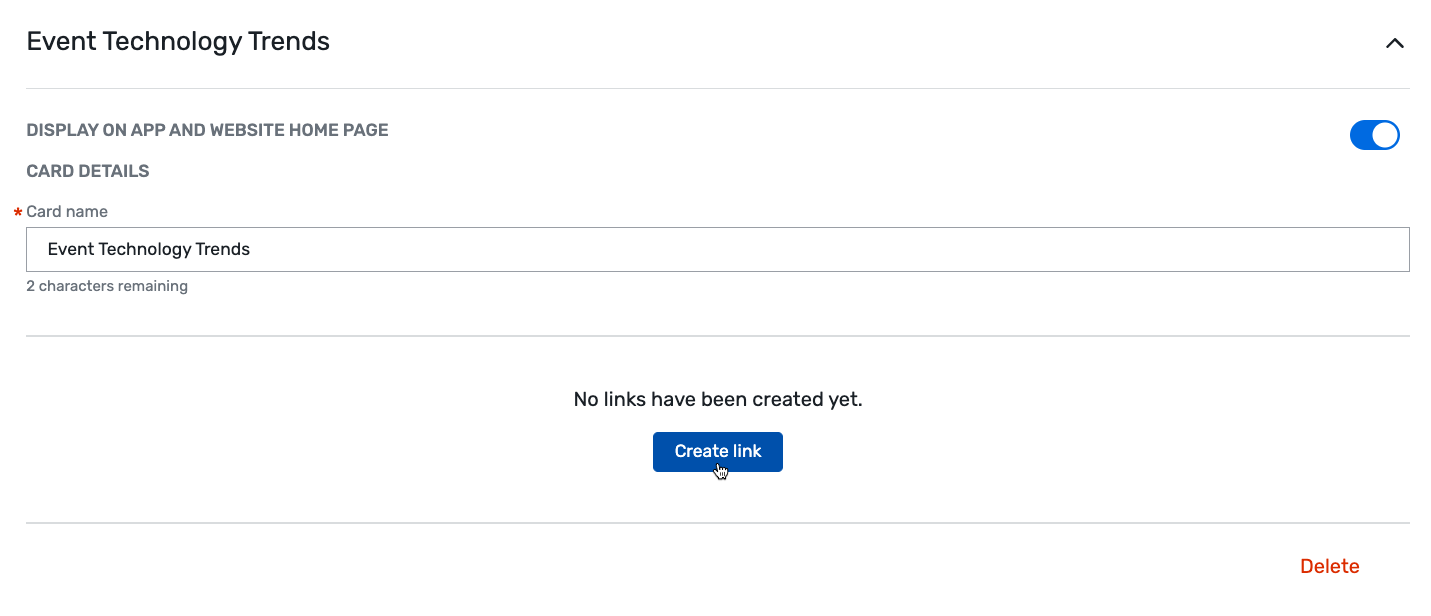Collapse the Event Technology Trends section

point(1394,43)
